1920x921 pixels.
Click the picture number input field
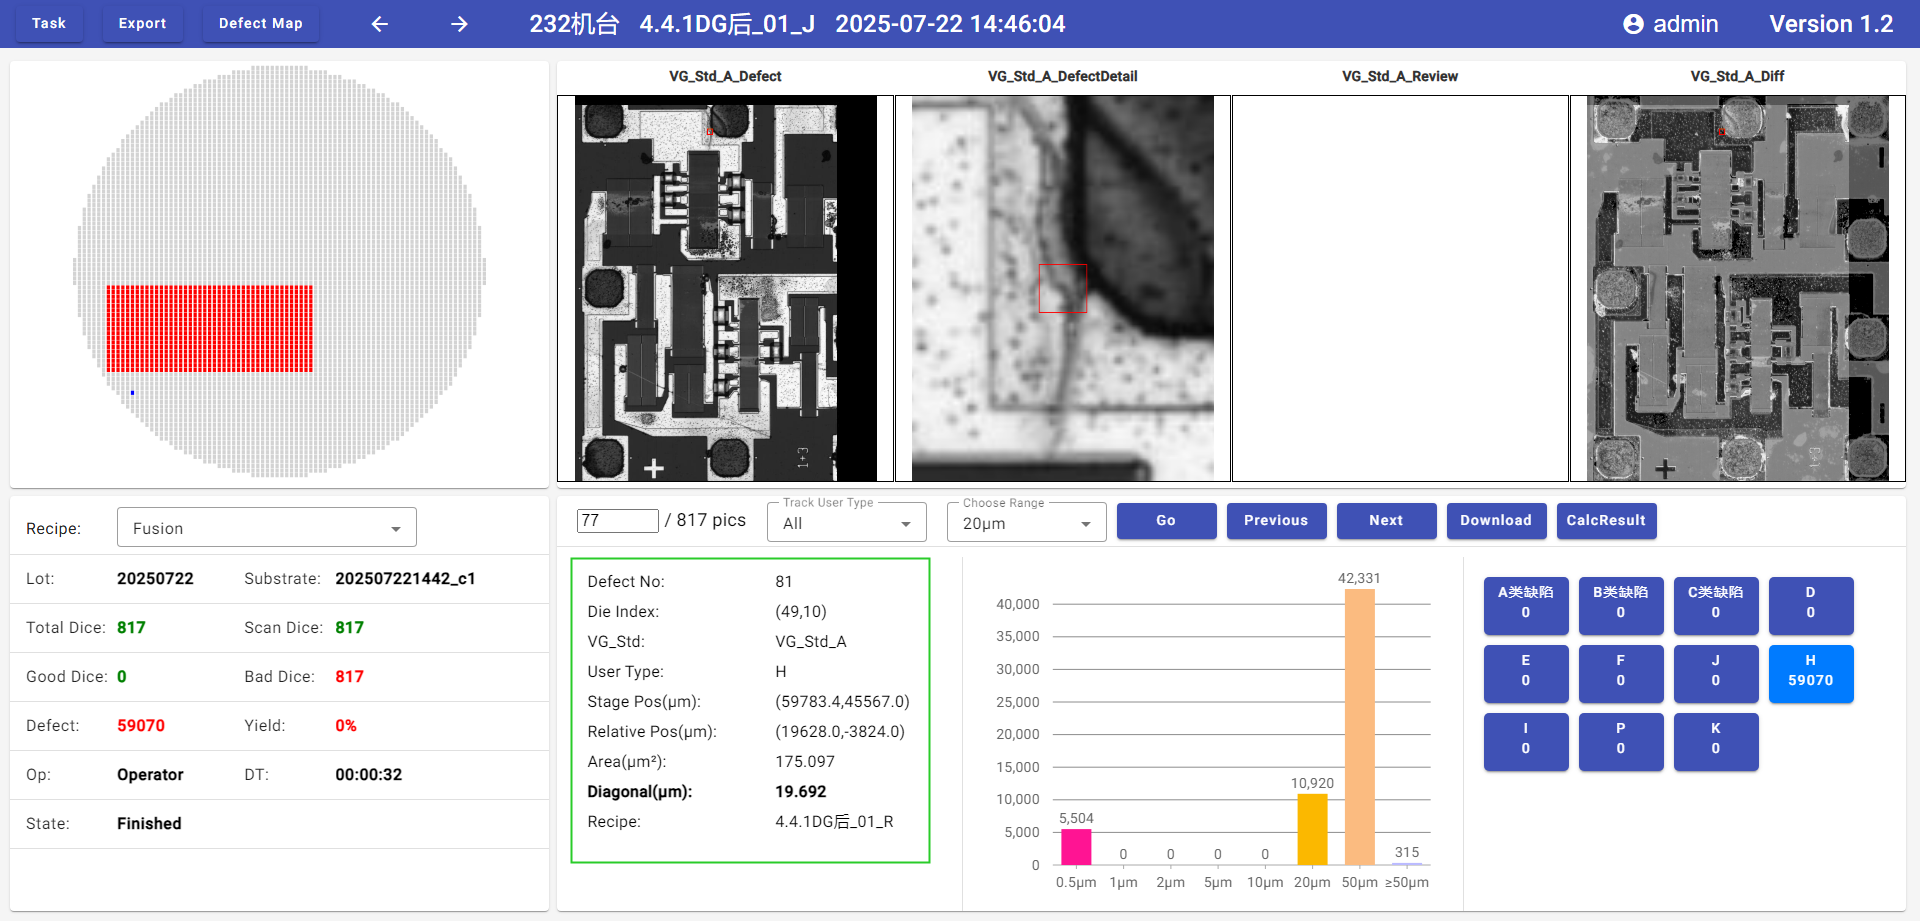coord(617,520)
